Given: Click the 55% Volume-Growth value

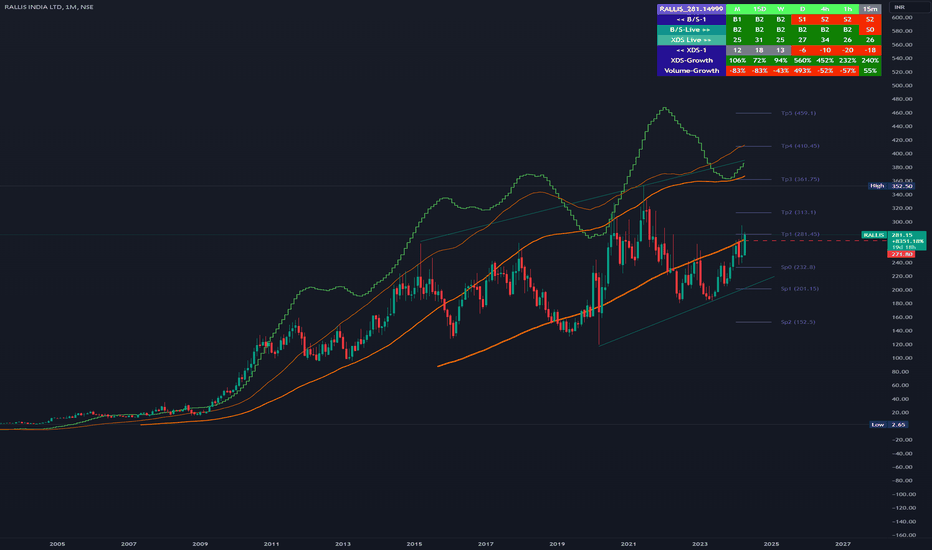Looking at the screenshot, I should [870, 71].
